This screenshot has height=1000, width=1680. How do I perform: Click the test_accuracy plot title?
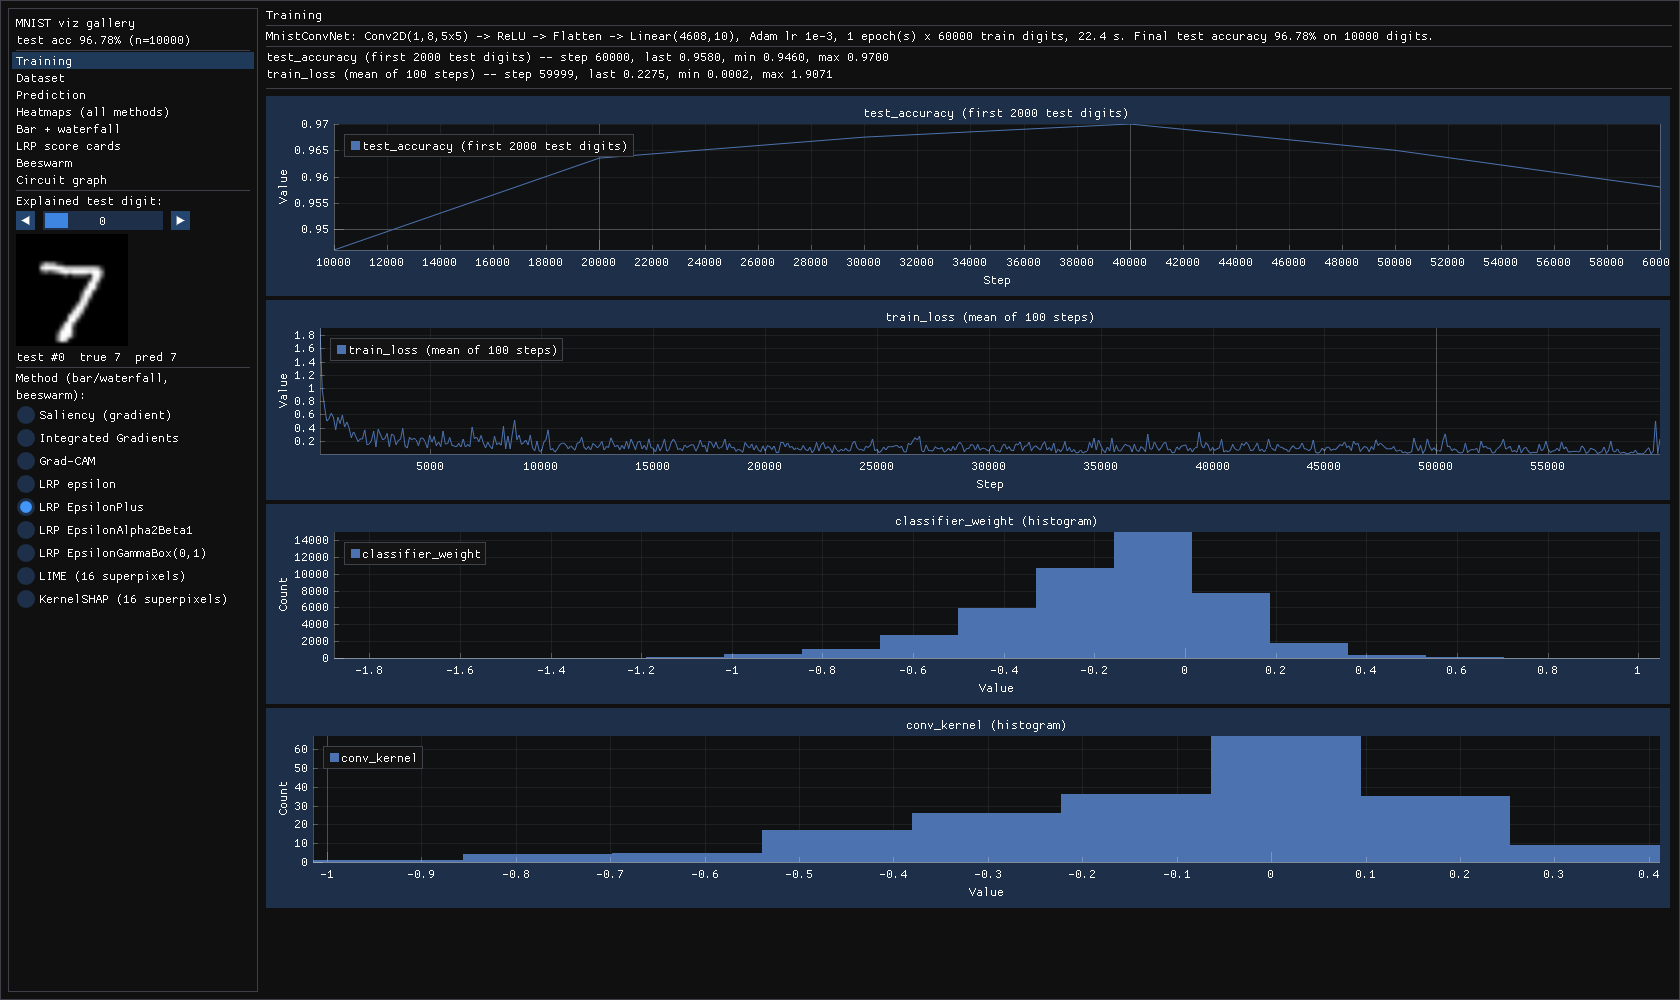click(996, 113)
